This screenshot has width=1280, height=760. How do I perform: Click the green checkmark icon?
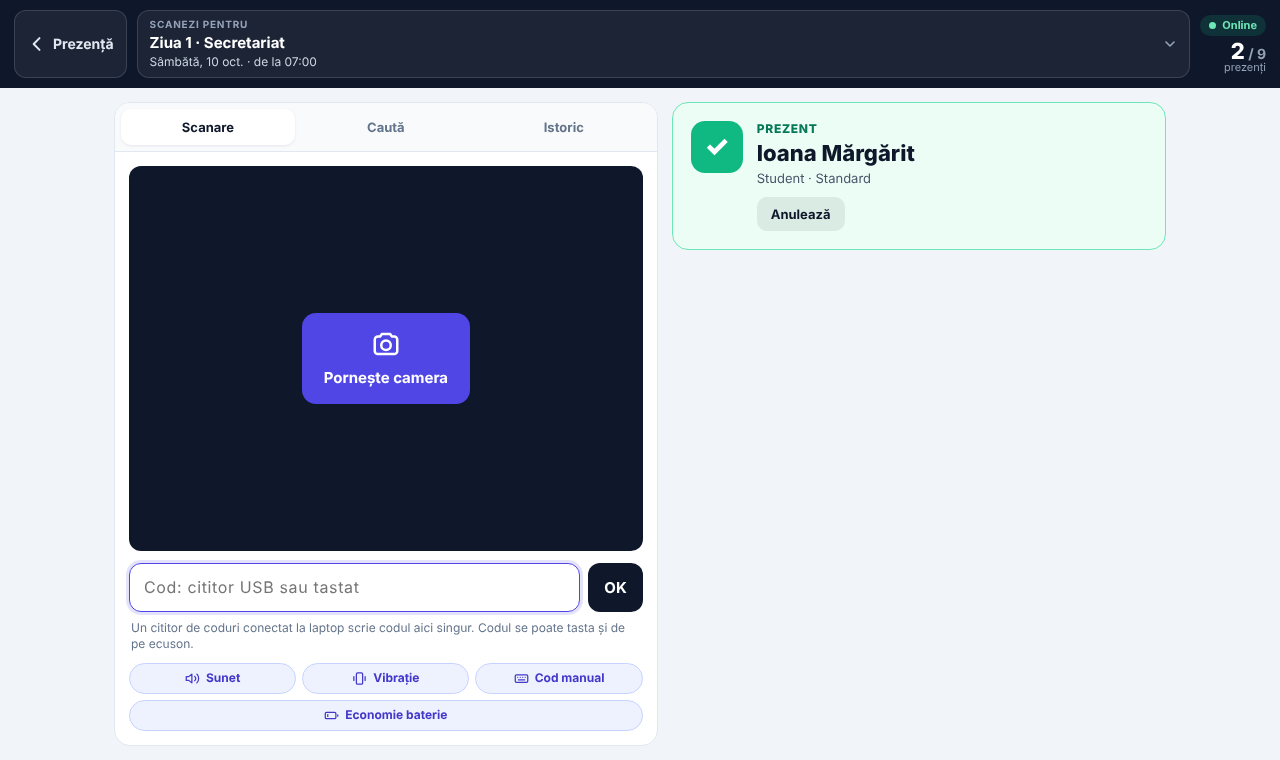point(717,147)
